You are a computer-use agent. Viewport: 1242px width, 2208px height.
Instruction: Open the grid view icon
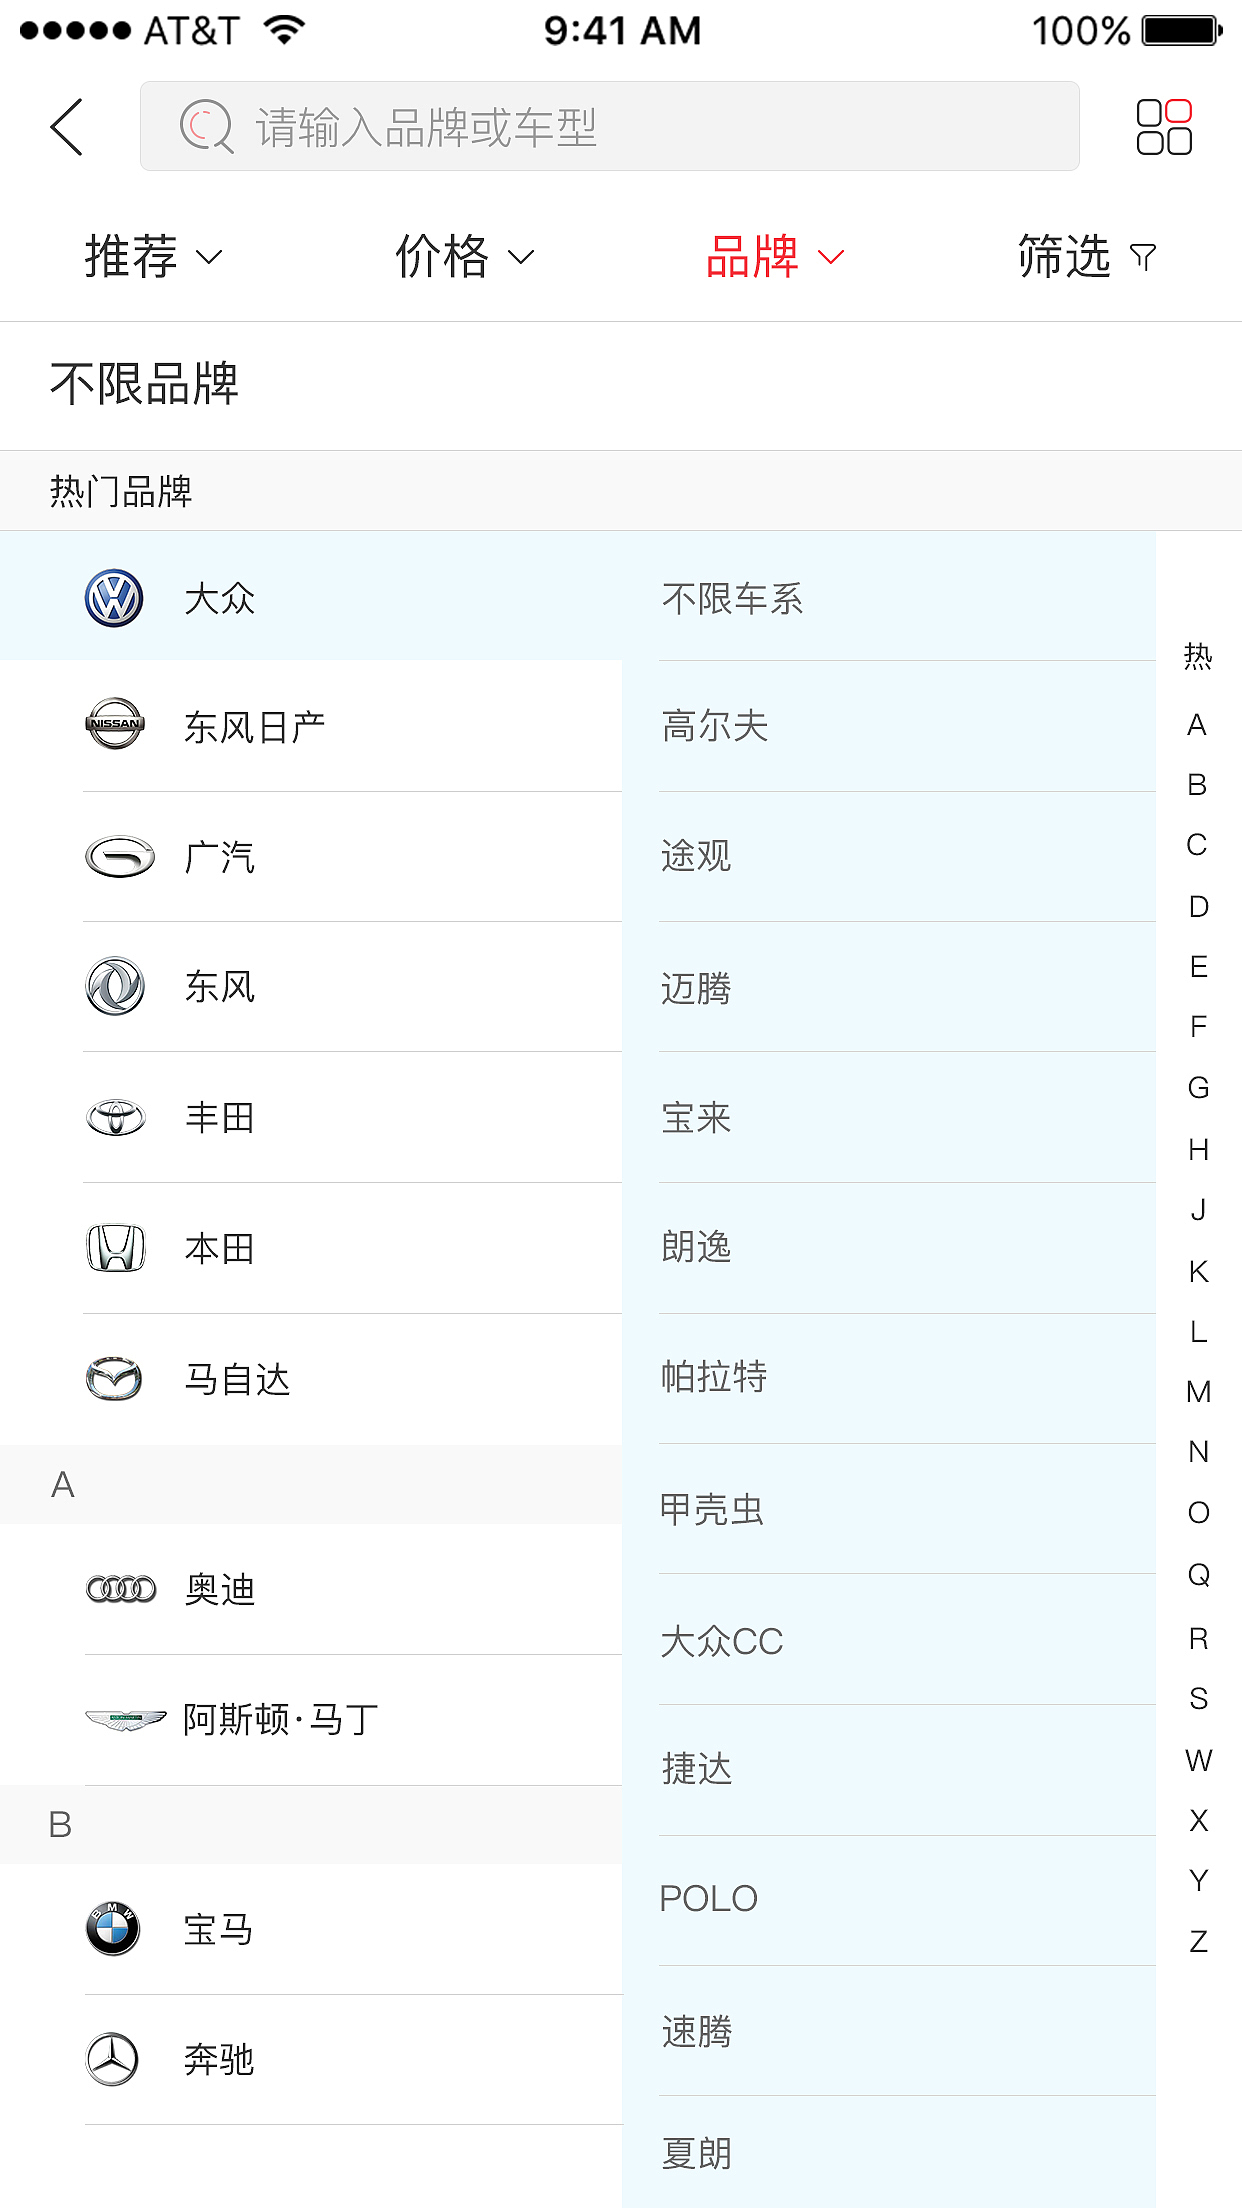tap(1164, 127)
